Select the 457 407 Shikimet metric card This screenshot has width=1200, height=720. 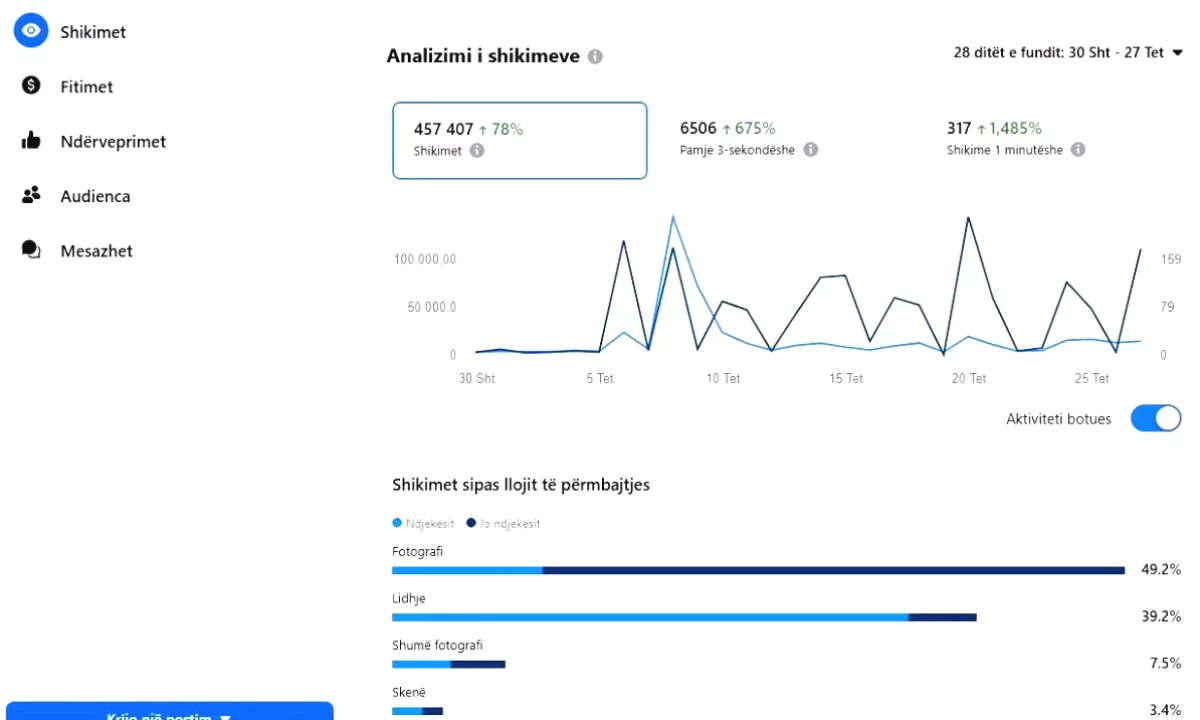[x=519, y=140]
